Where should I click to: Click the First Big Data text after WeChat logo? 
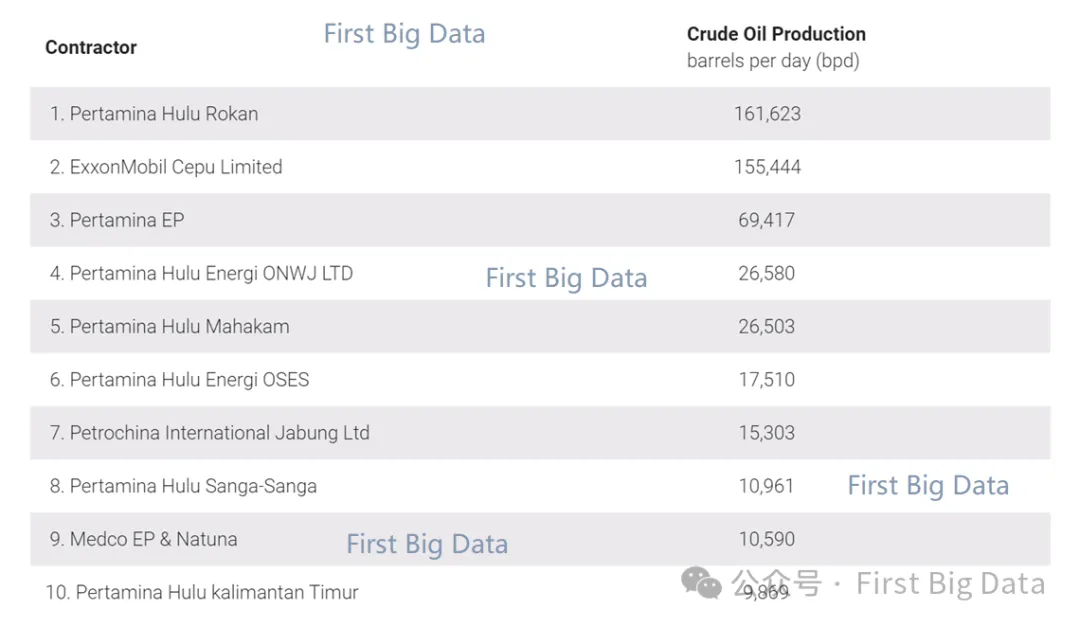click(x=950, y=584)
